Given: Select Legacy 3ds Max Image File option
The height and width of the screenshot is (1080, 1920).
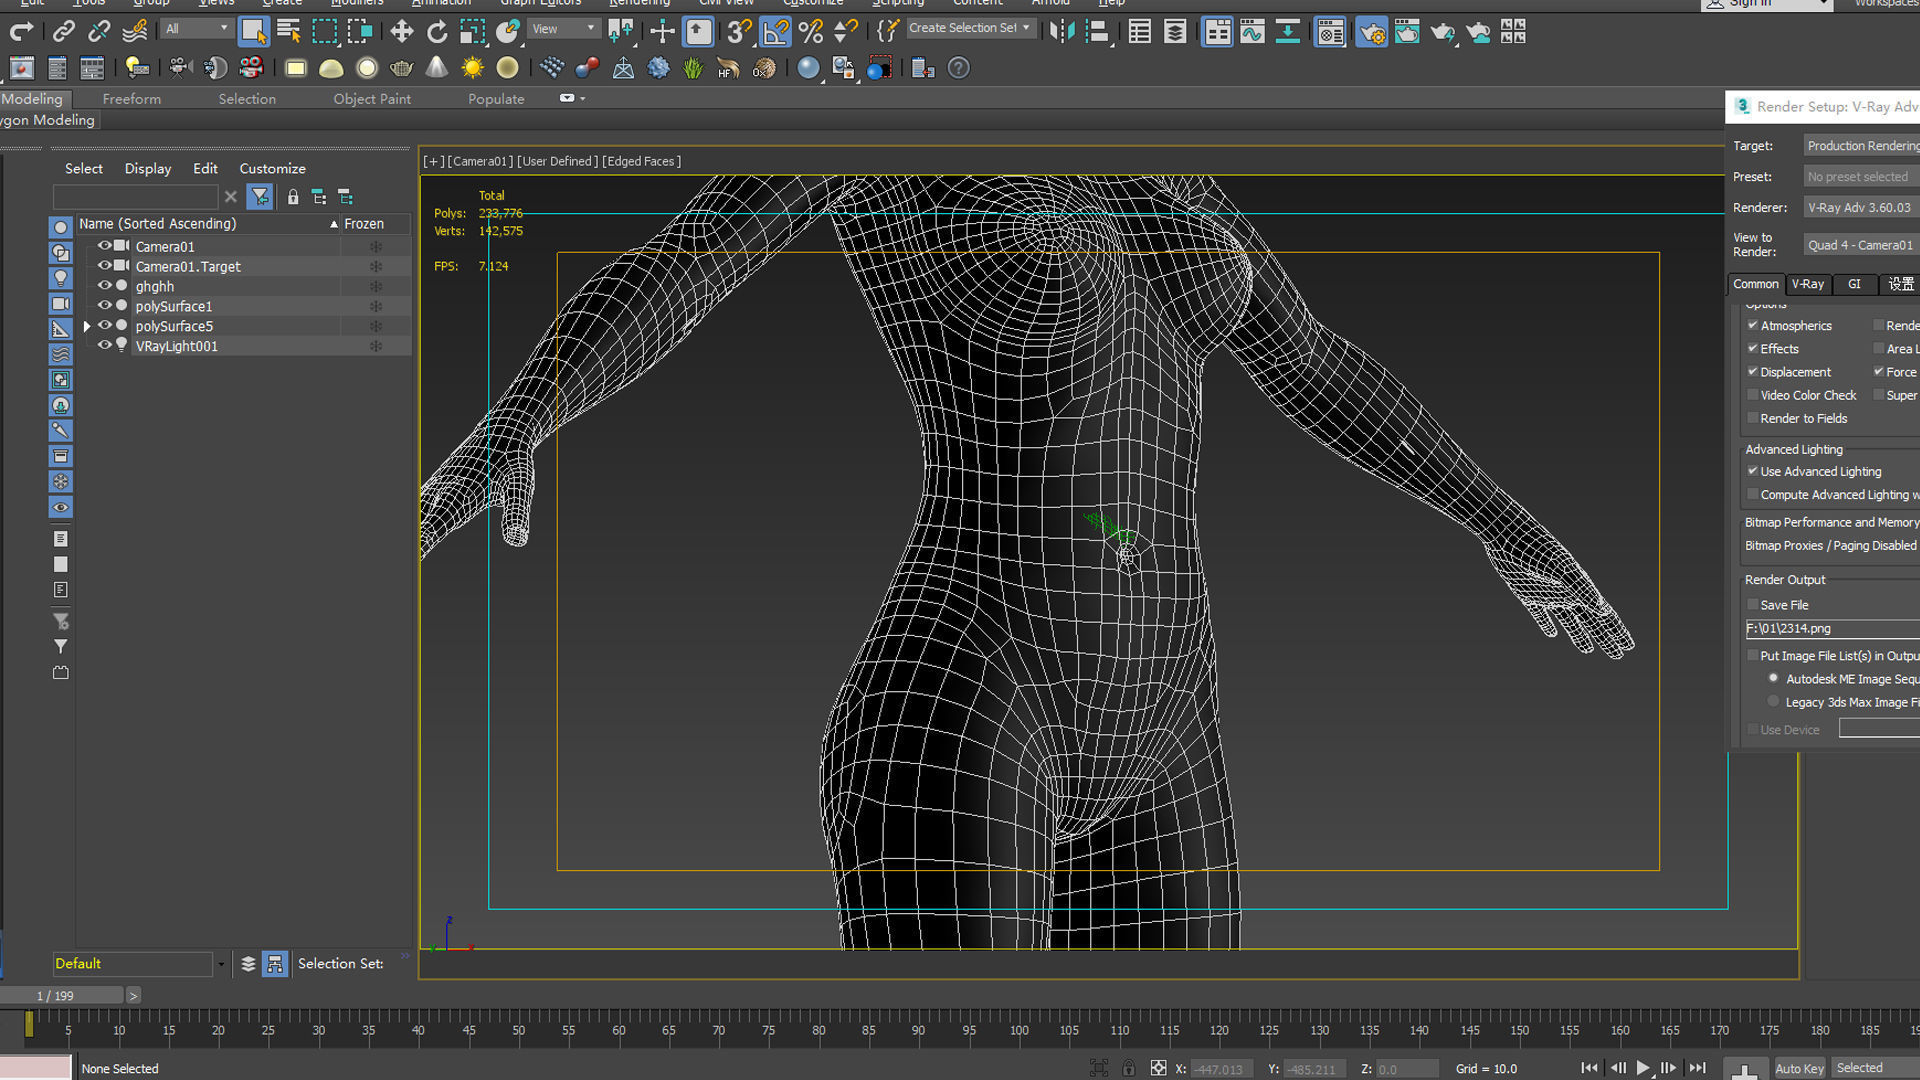Looking at the screenshot, I should [1774, 702].
